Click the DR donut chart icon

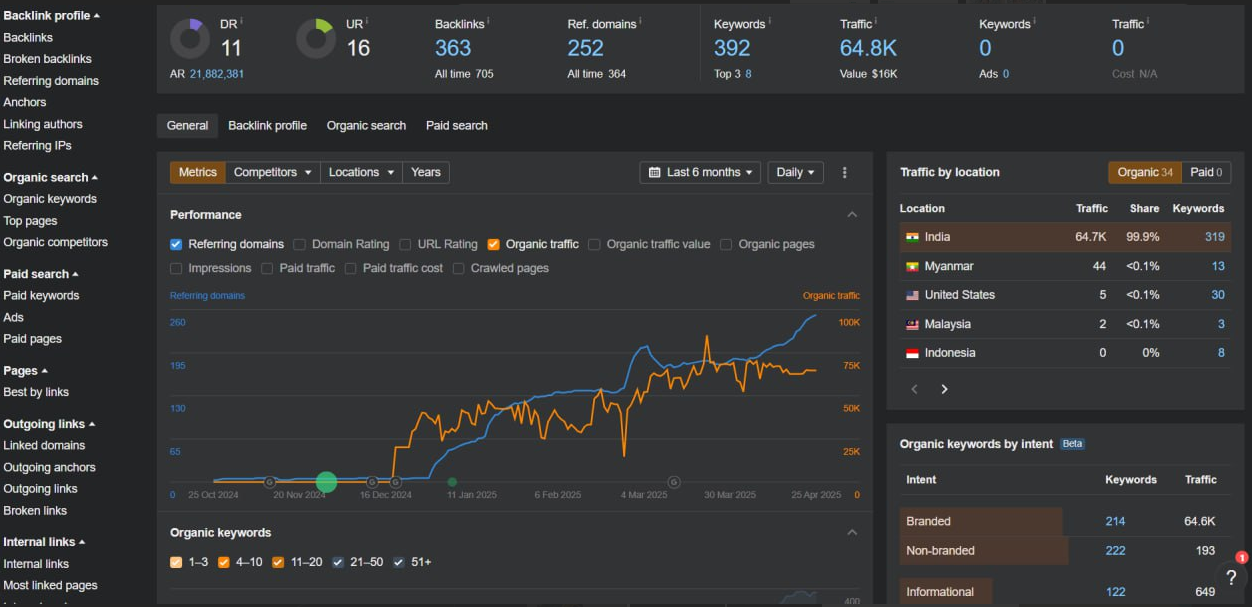click(190, 39)
